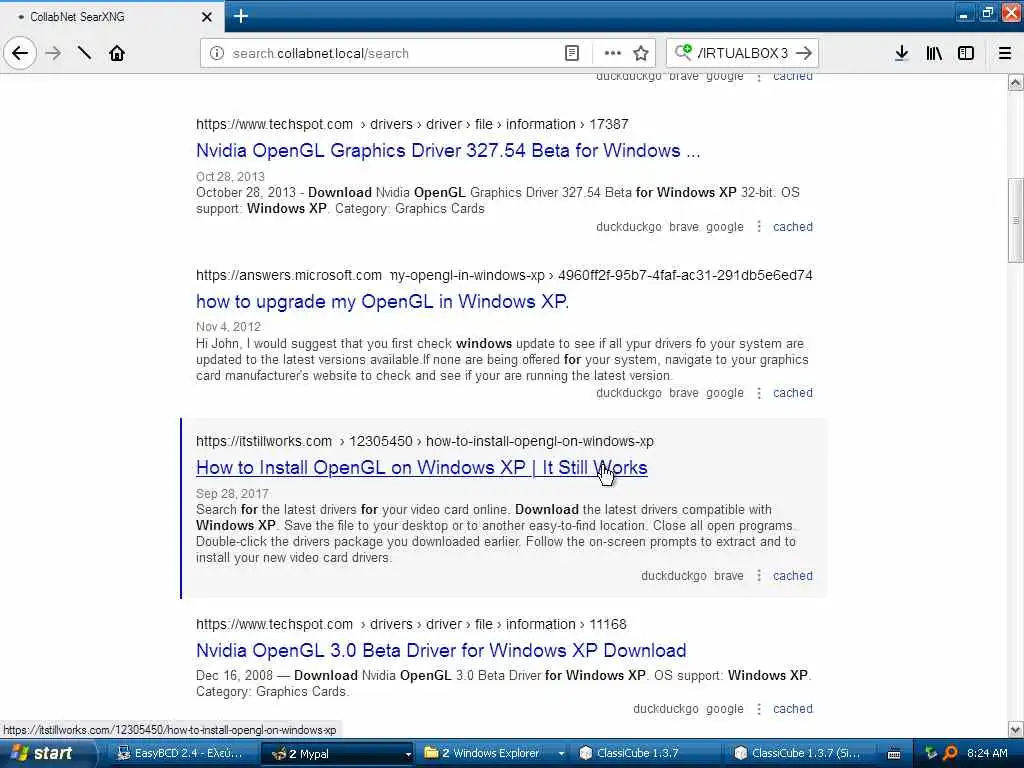Click the vertical scrollbar thumb
Viewport: 1024px width, 768px height.
(1016, 220)
